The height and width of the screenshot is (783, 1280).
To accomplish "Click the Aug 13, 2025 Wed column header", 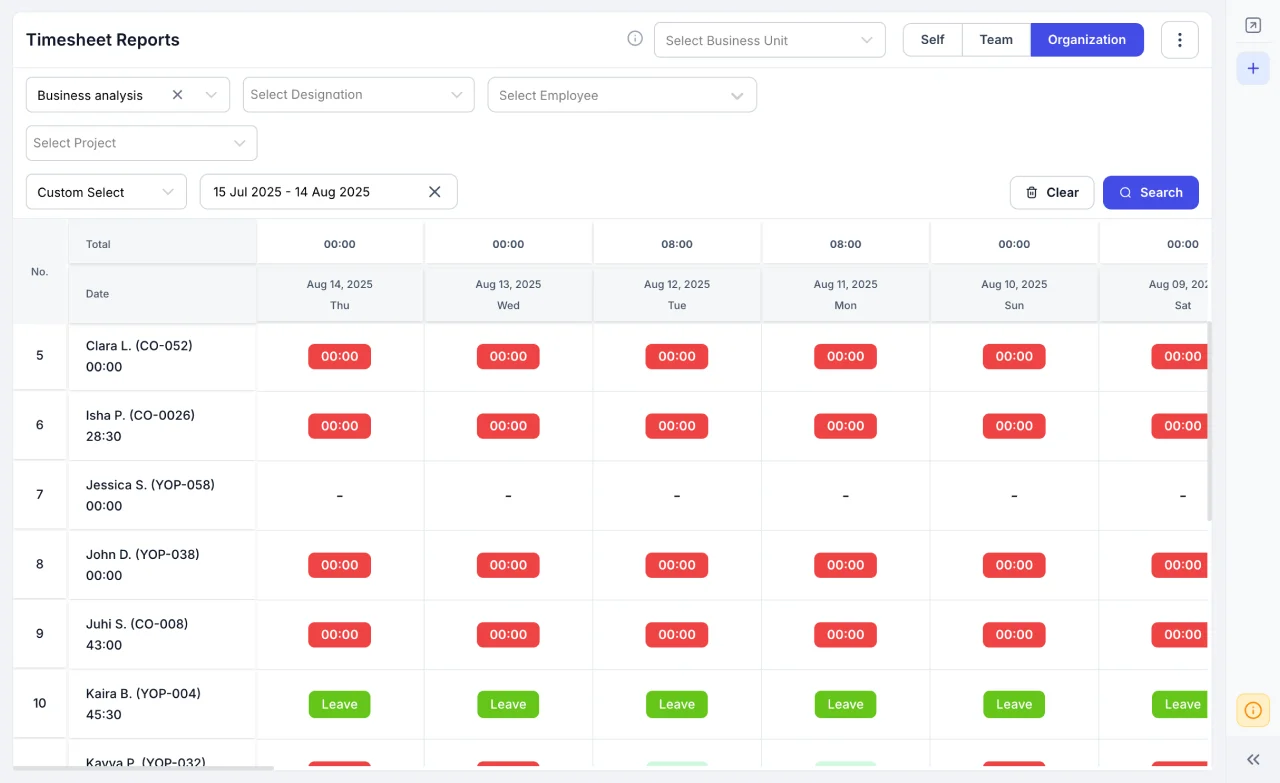I will pyautogui.click(x=508, y=294).
